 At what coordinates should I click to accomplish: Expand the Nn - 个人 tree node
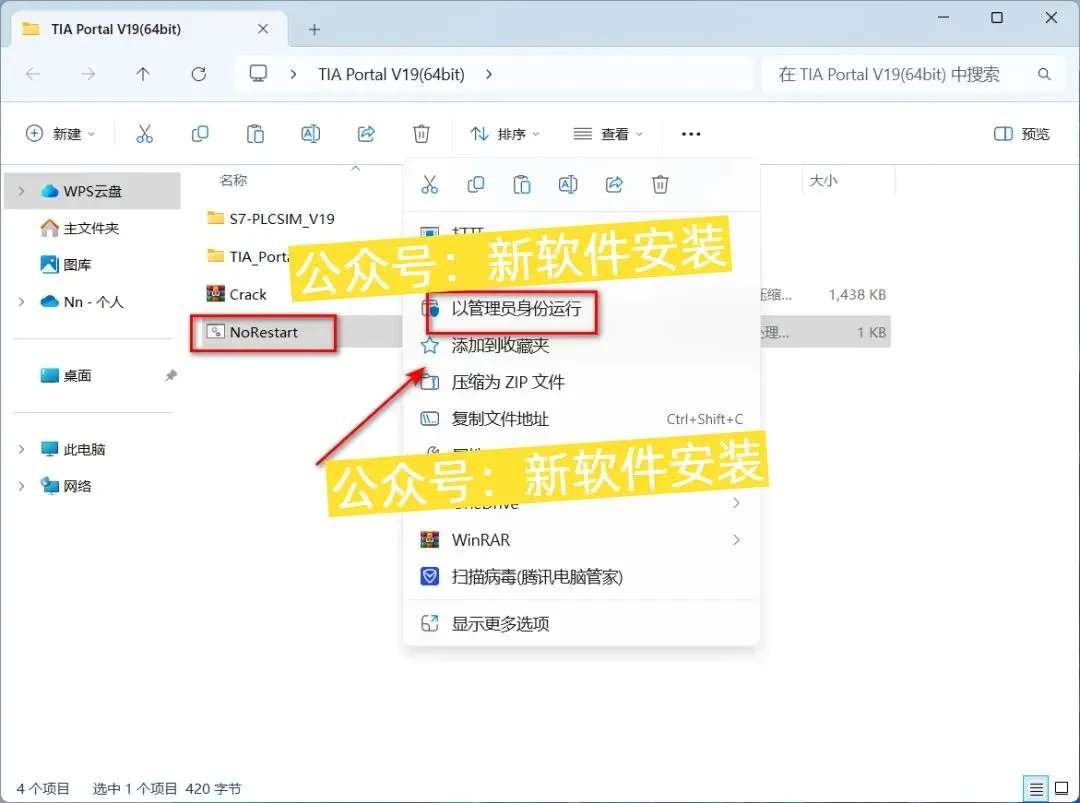[21, 302]
